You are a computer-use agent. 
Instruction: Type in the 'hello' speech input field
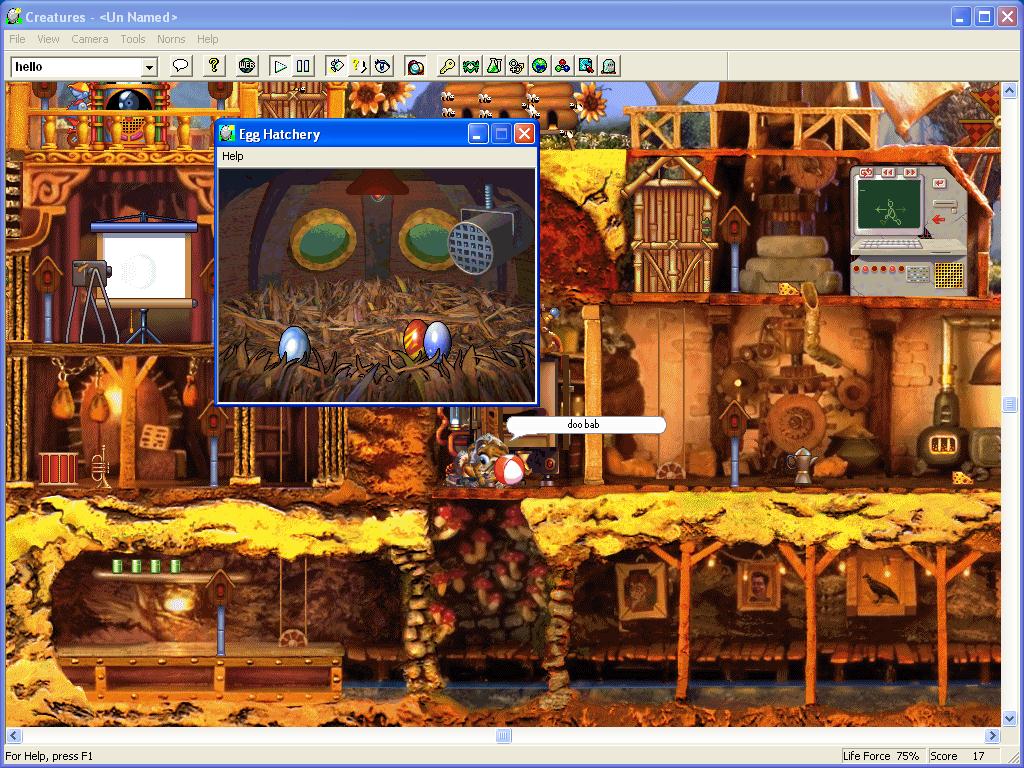pyautogui.click(x=75, y=67)
